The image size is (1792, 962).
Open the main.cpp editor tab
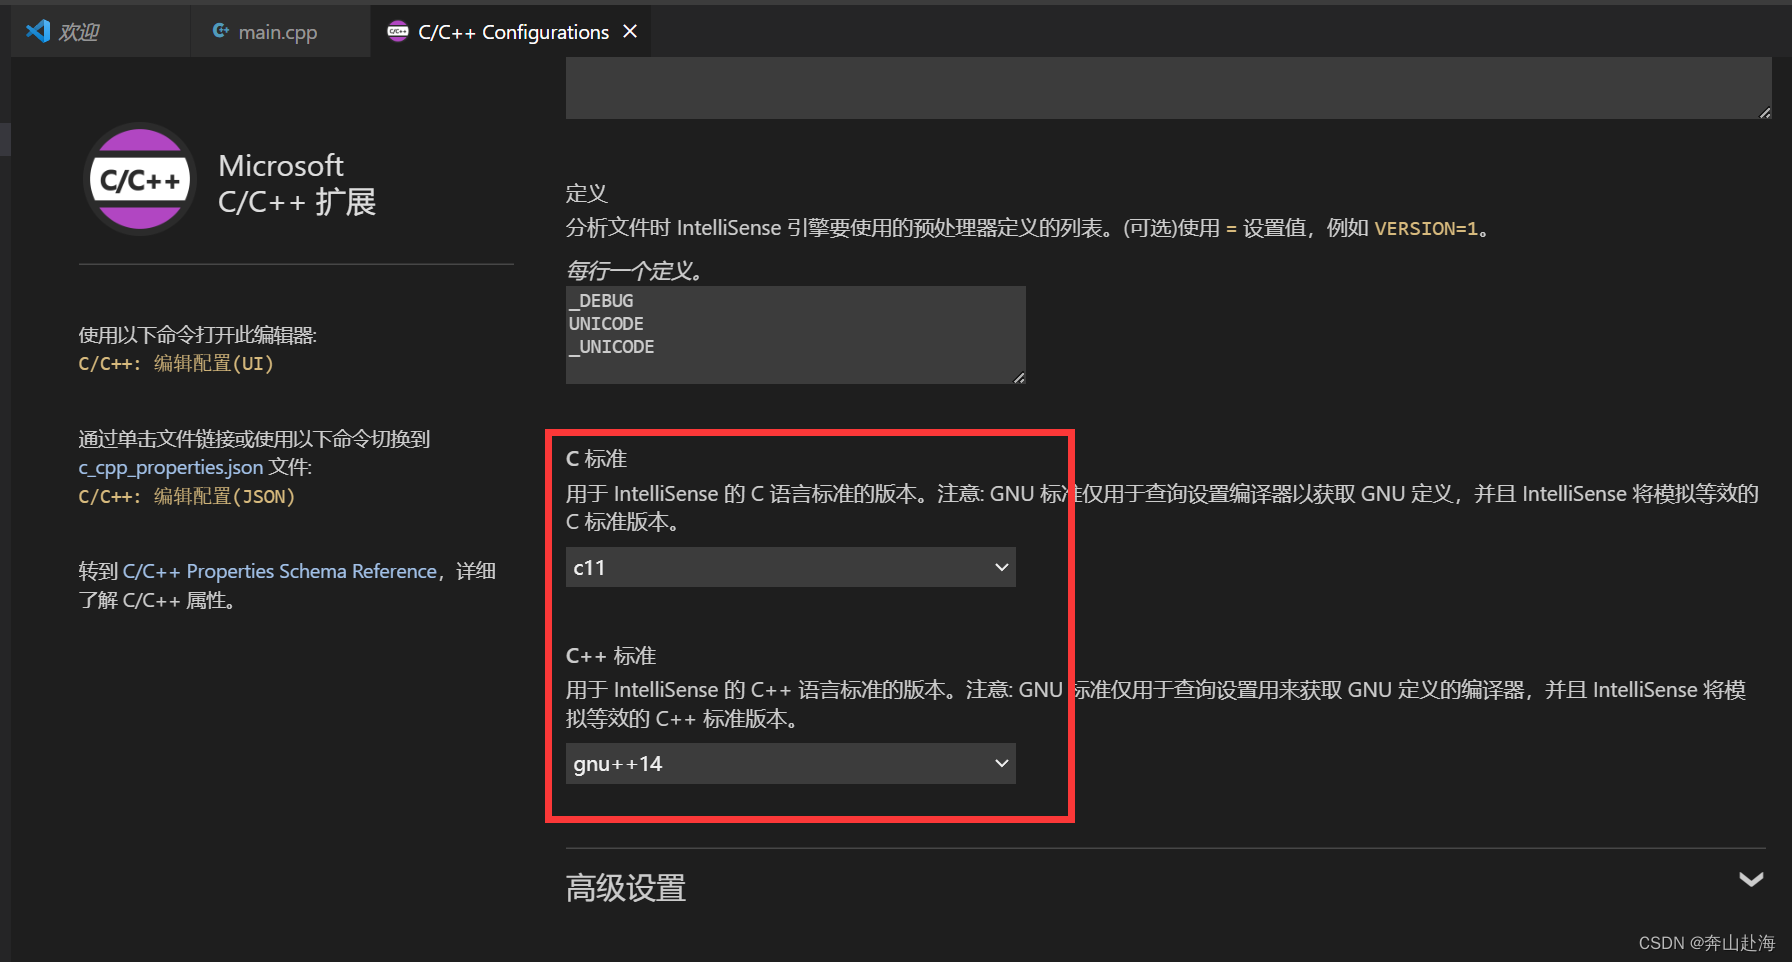point(280,32)
